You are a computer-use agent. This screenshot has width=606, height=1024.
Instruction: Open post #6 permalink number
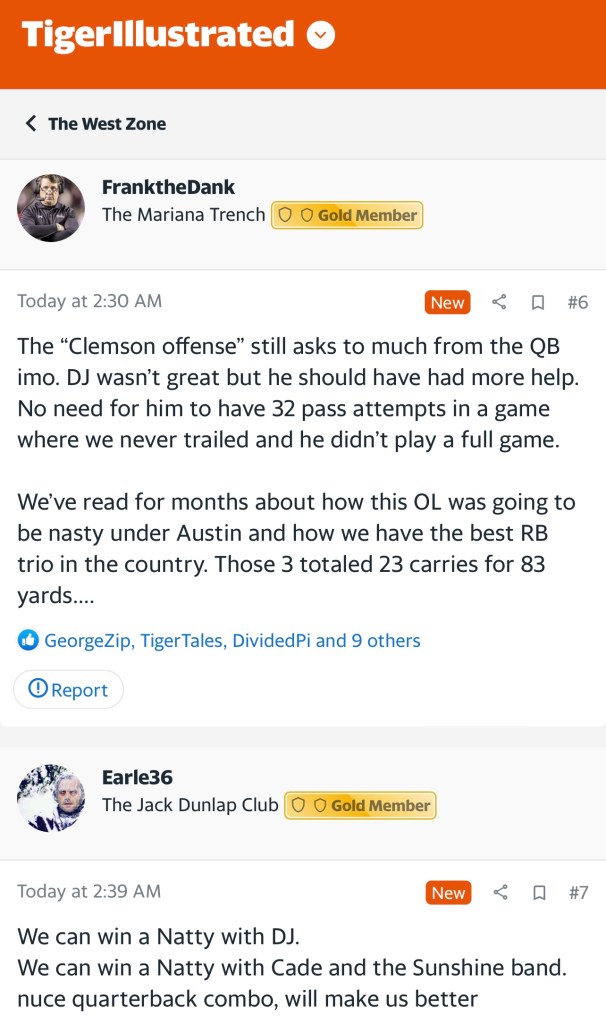pos(577,302)
